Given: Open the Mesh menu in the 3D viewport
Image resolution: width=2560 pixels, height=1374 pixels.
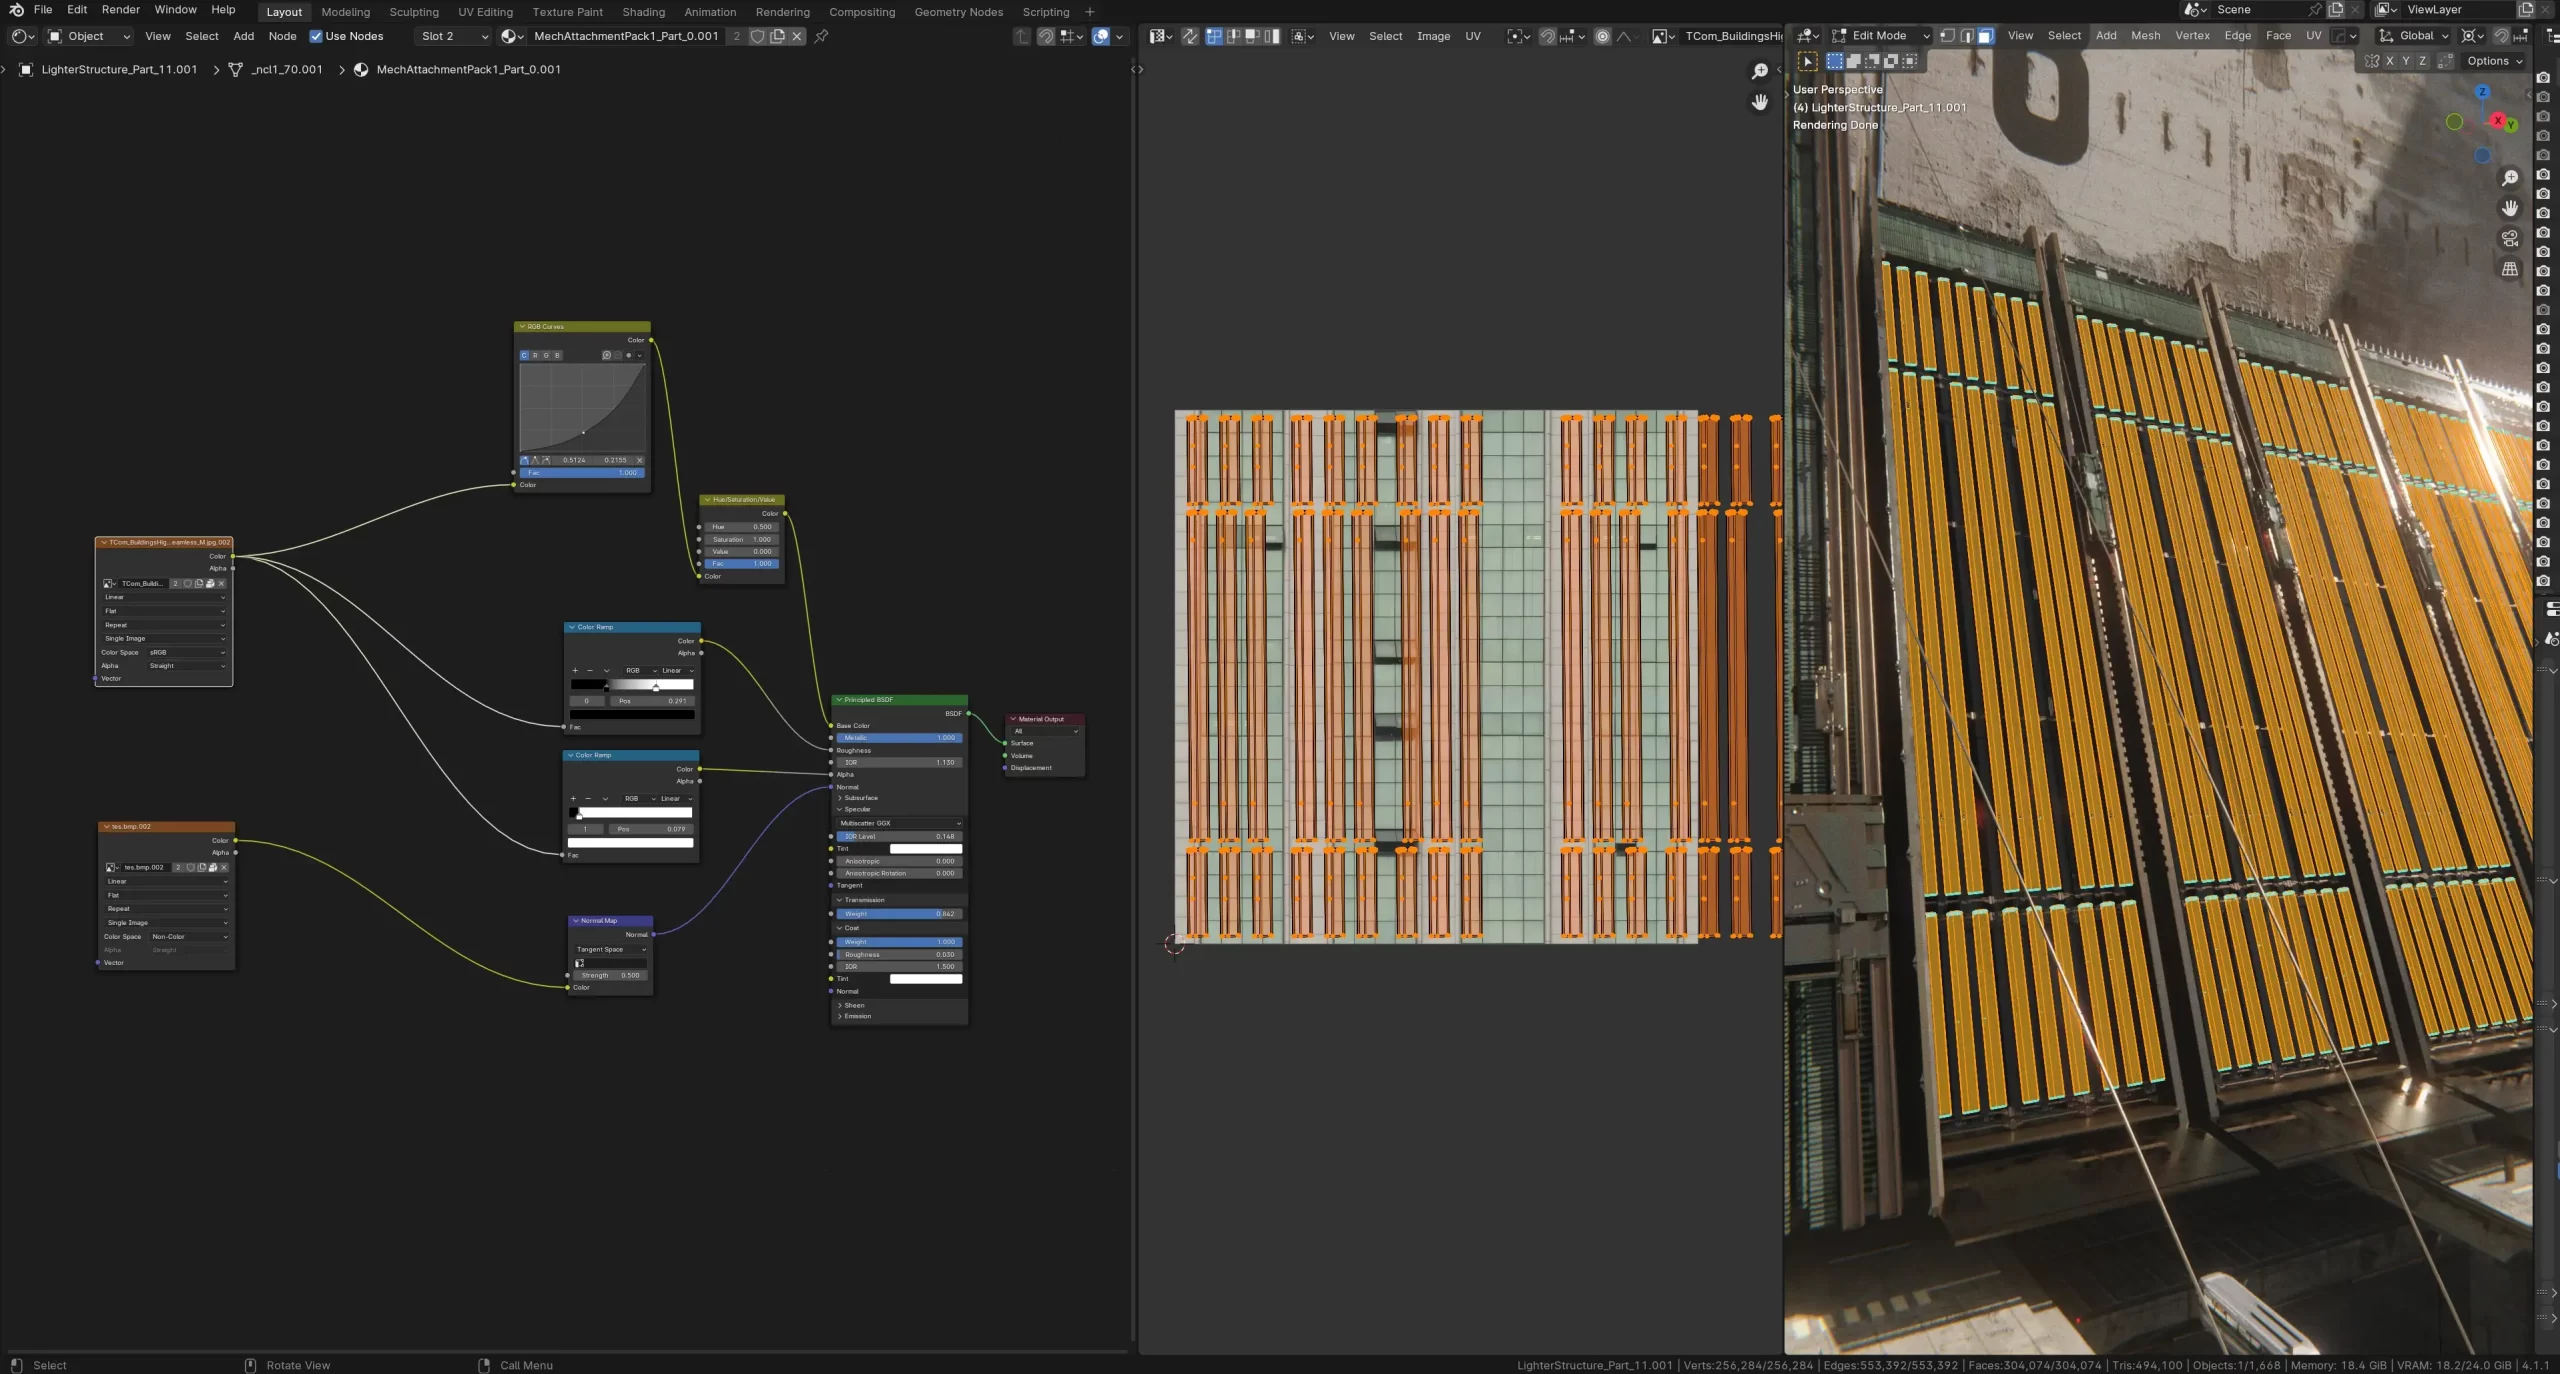Looking at the screenshot, I should tap(2144, 35).
